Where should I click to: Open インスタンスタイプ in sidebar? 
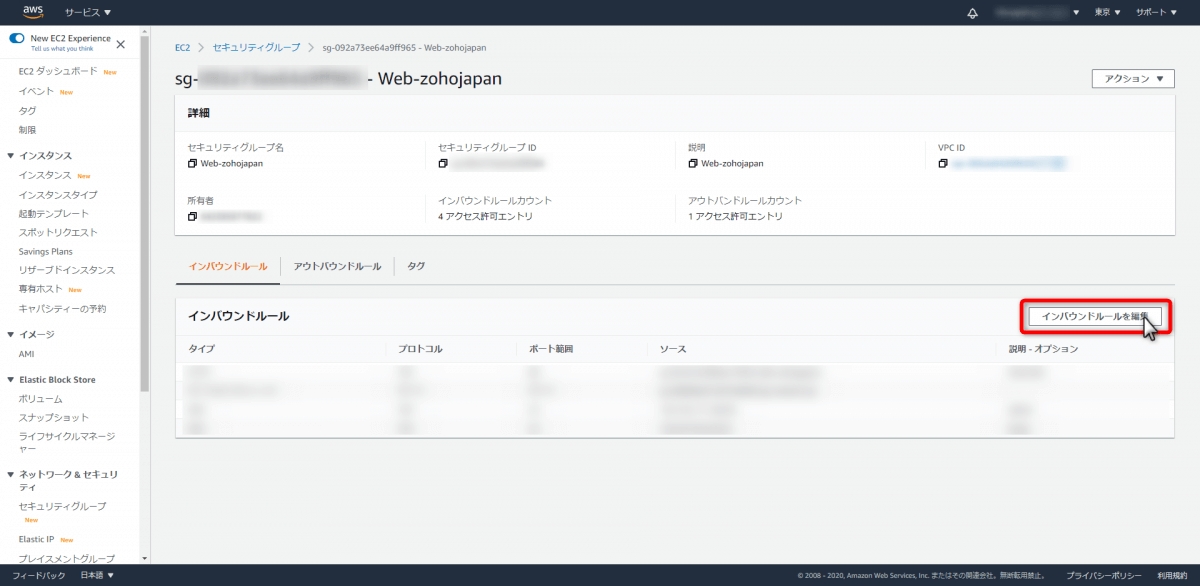click(58, 195)
